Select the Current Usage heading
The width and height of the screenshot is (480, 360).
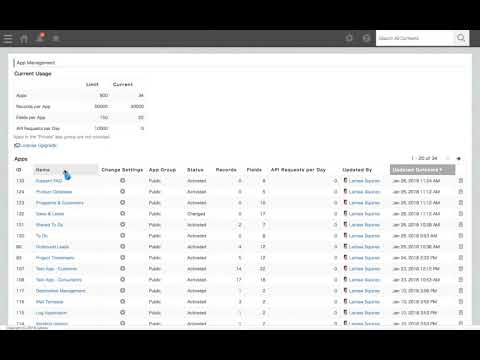point(33,74)
